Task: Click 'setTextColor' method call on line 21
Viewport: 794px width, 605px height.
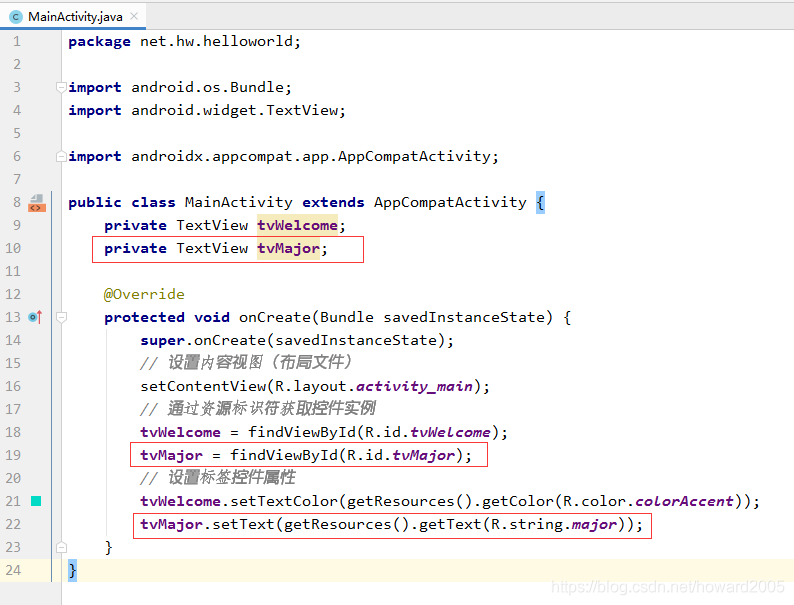Action: click(284, 501)
